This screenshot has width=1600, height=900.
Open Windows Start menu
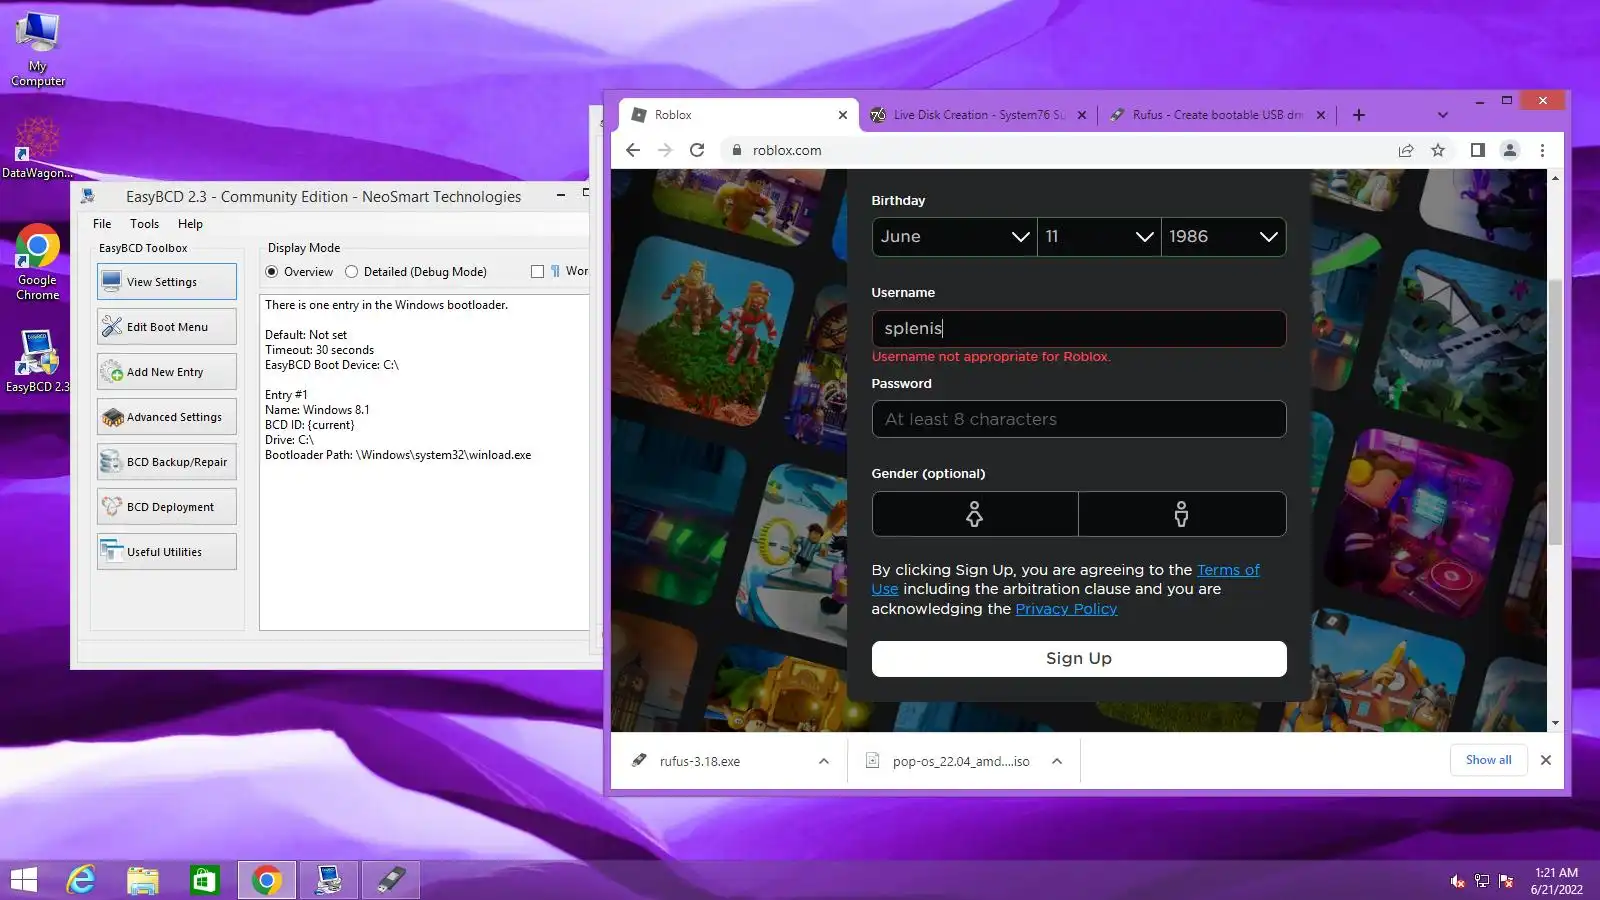(x=23, y=880)
